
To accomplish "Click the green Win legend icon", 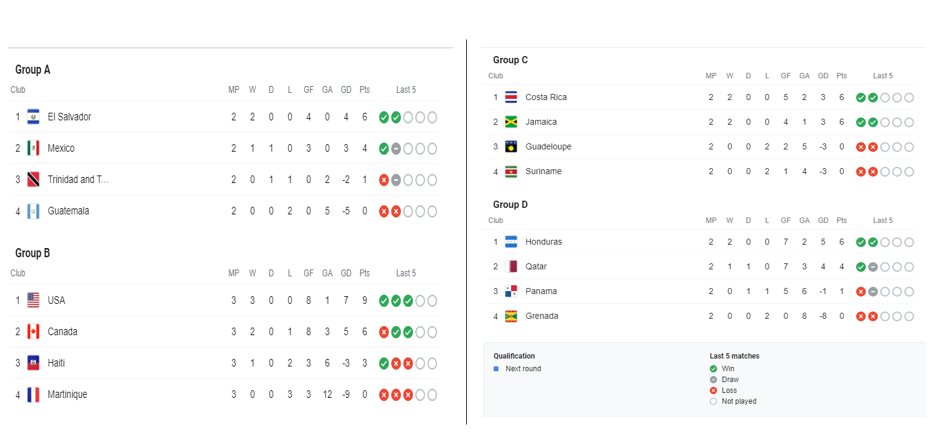I will (713, 369).
